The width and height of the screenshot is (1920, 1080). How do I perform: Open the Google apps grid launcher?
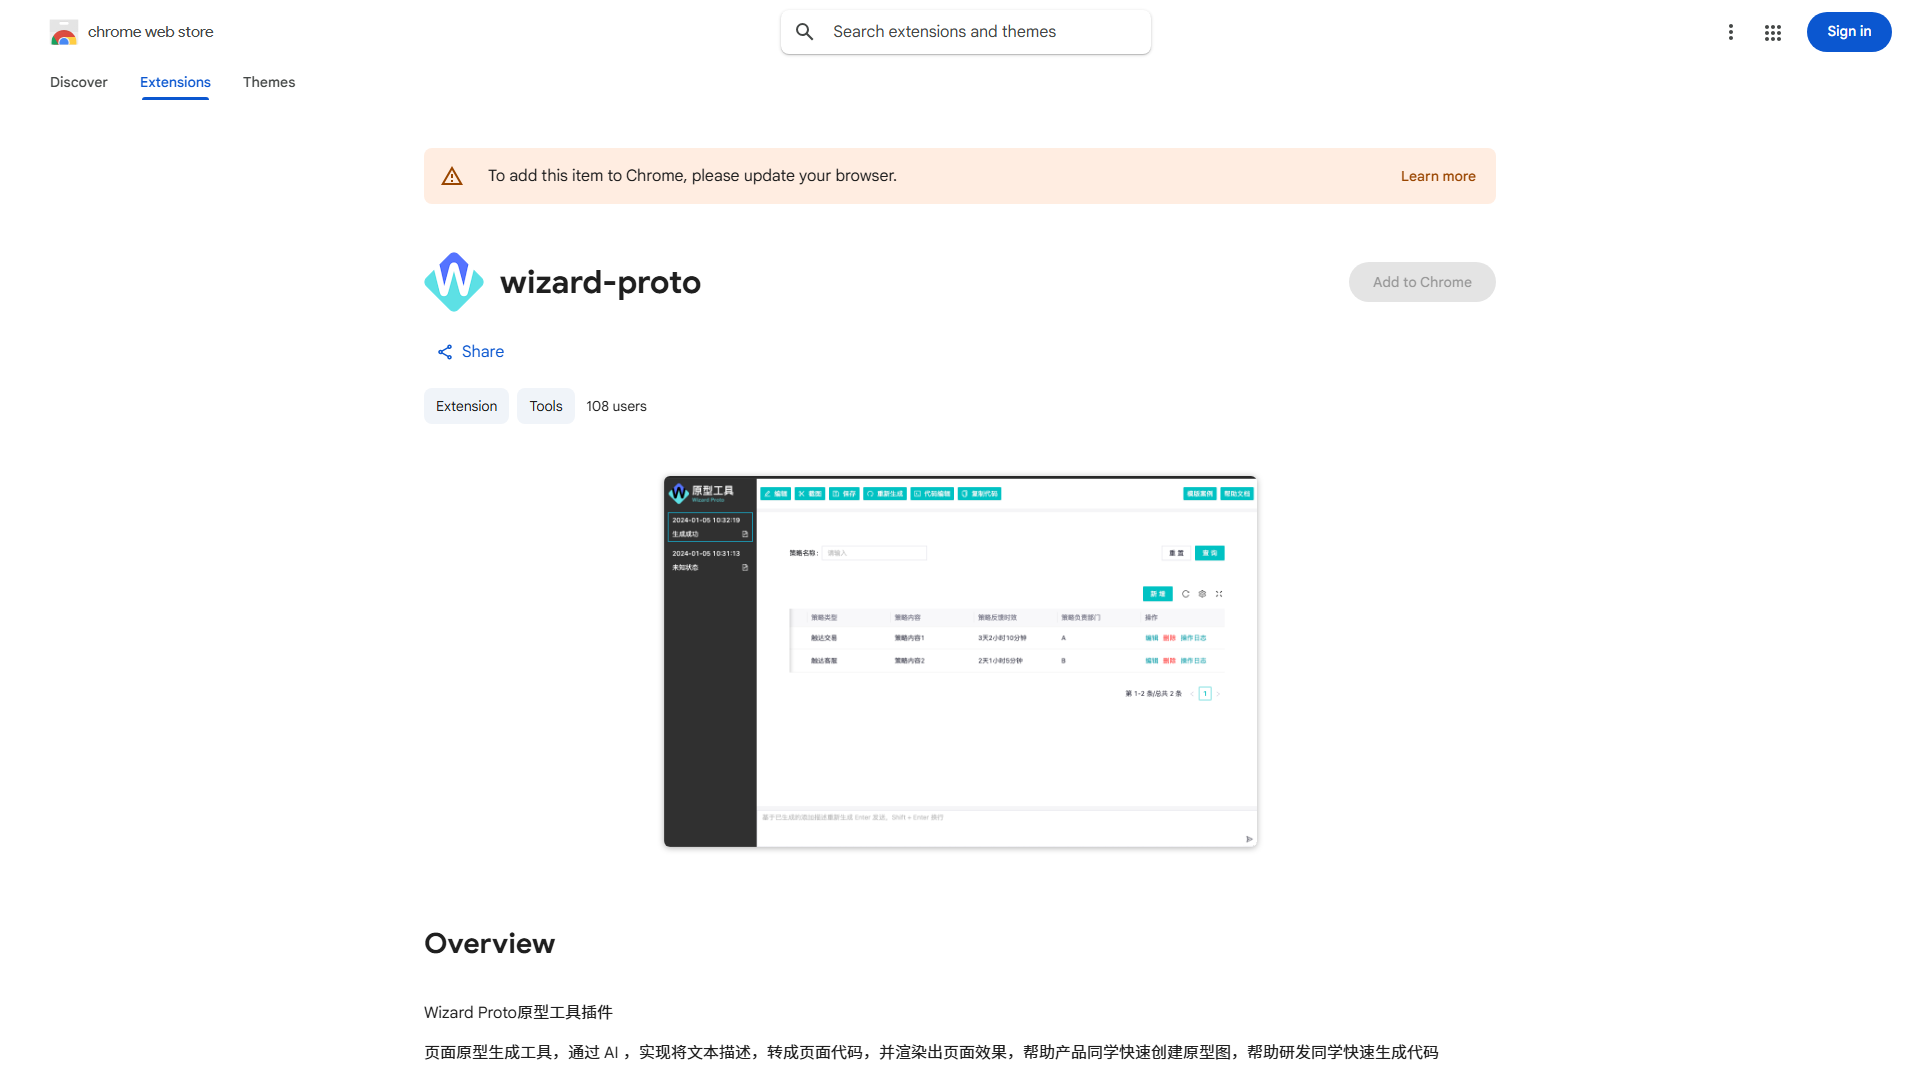click(1772, 31)
